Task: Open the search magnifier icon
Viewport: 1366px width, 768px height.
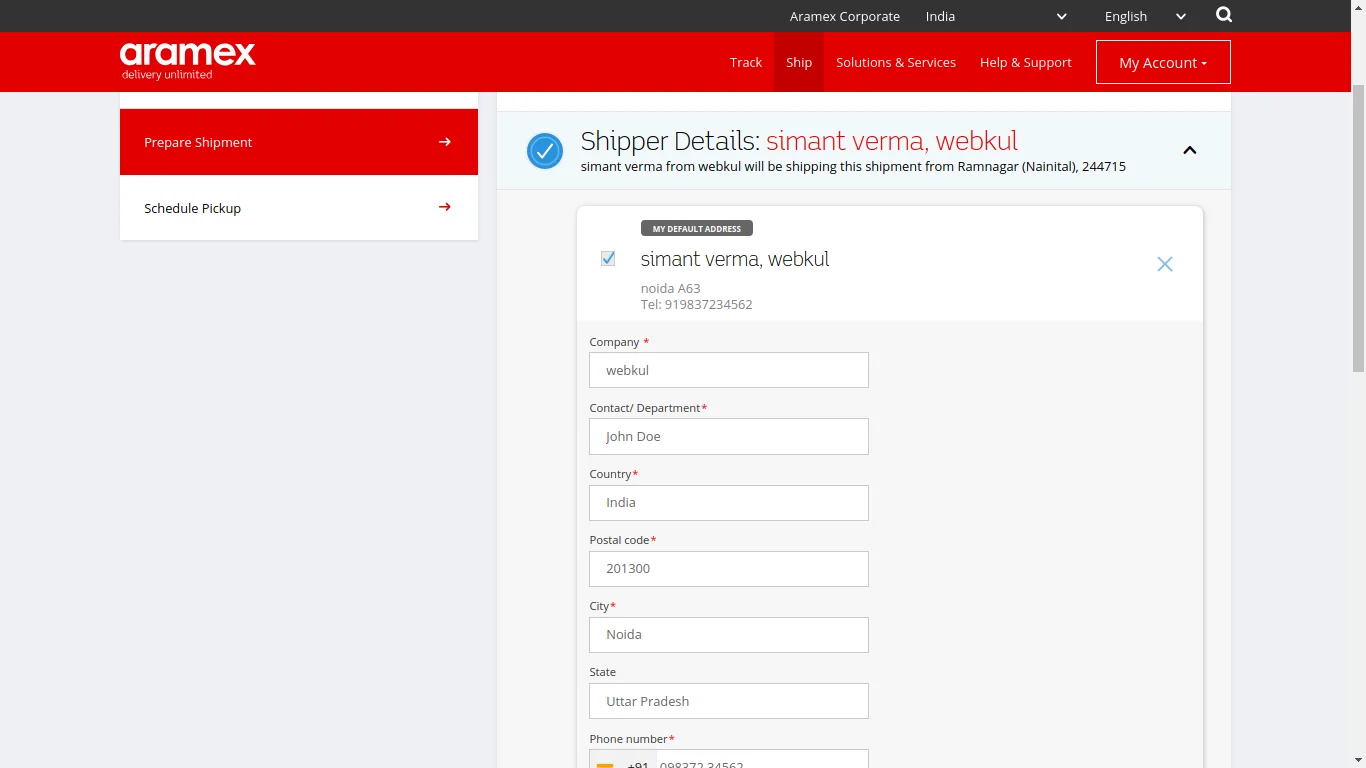Action: click(x=1224, y=15)
